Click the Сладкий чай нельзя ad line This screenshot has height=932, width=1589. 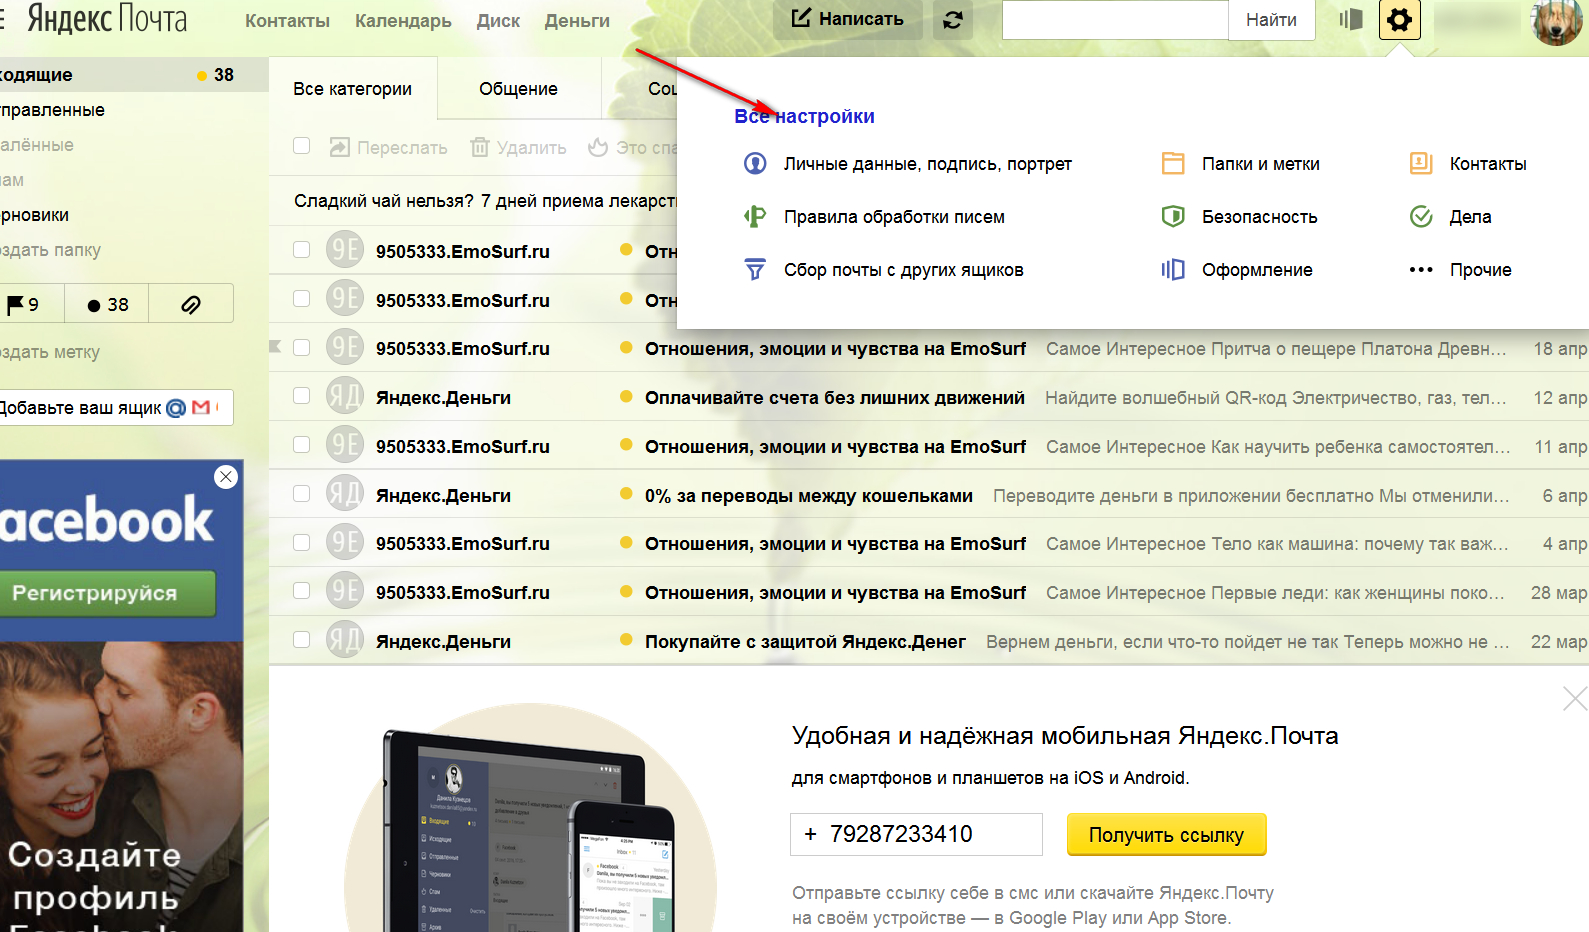pyautogui.click(x=485, y=201)
